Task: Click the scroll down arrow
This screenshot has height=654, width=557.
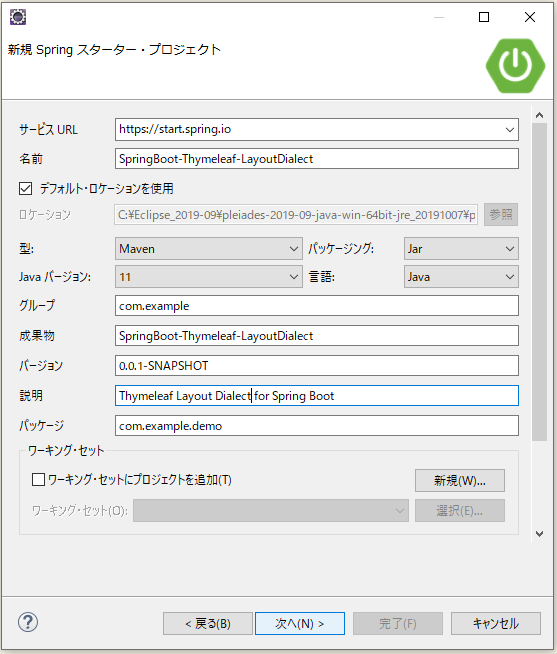Action: pyautogui.click(x=539, y=534)
